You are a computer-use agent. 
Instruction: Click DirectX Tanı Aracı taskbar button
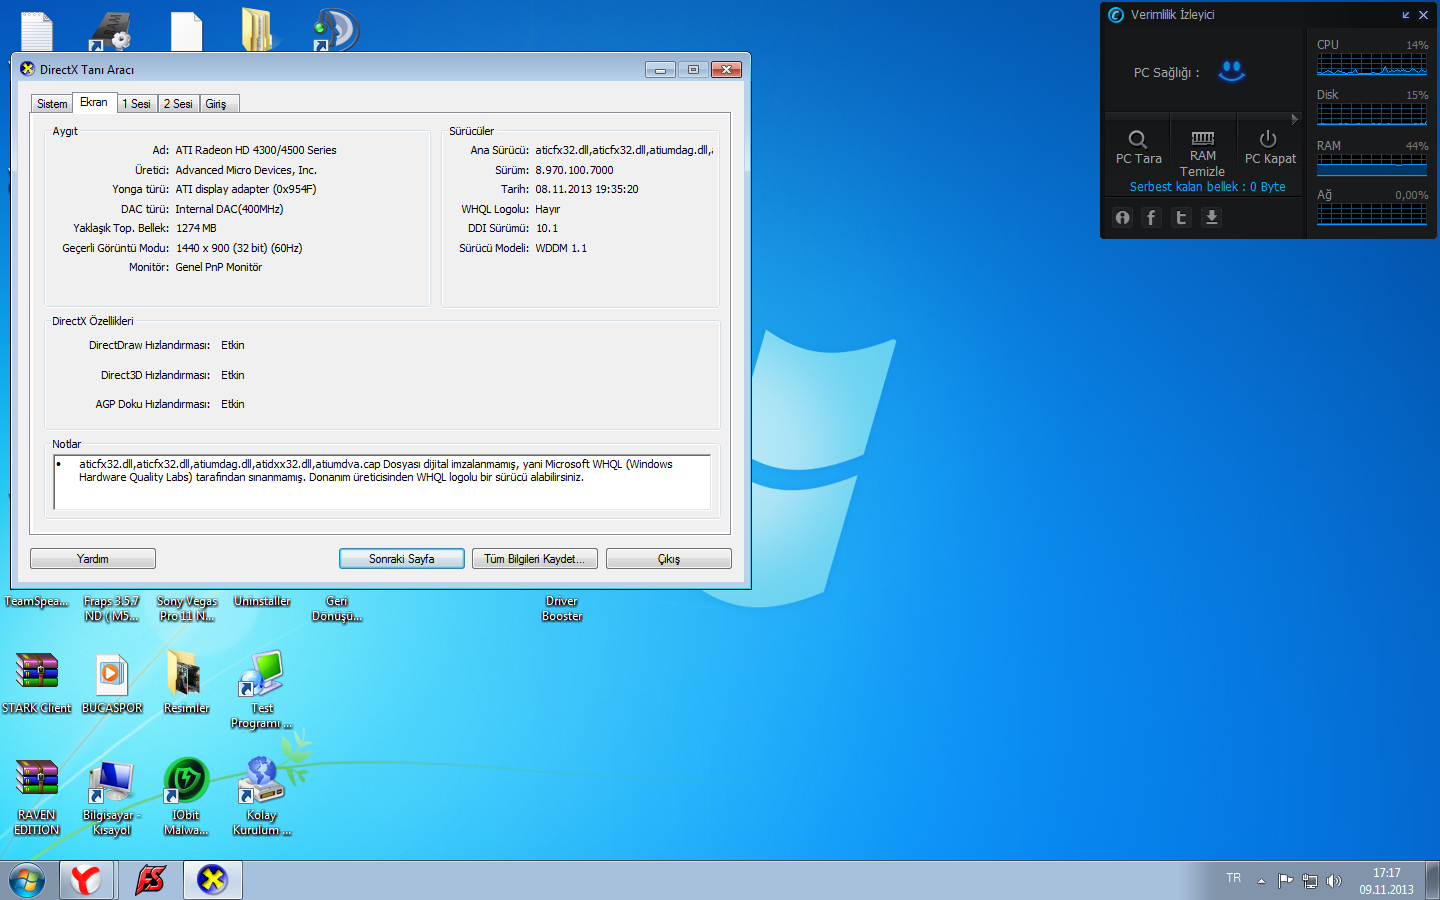[x=212, y=880]
